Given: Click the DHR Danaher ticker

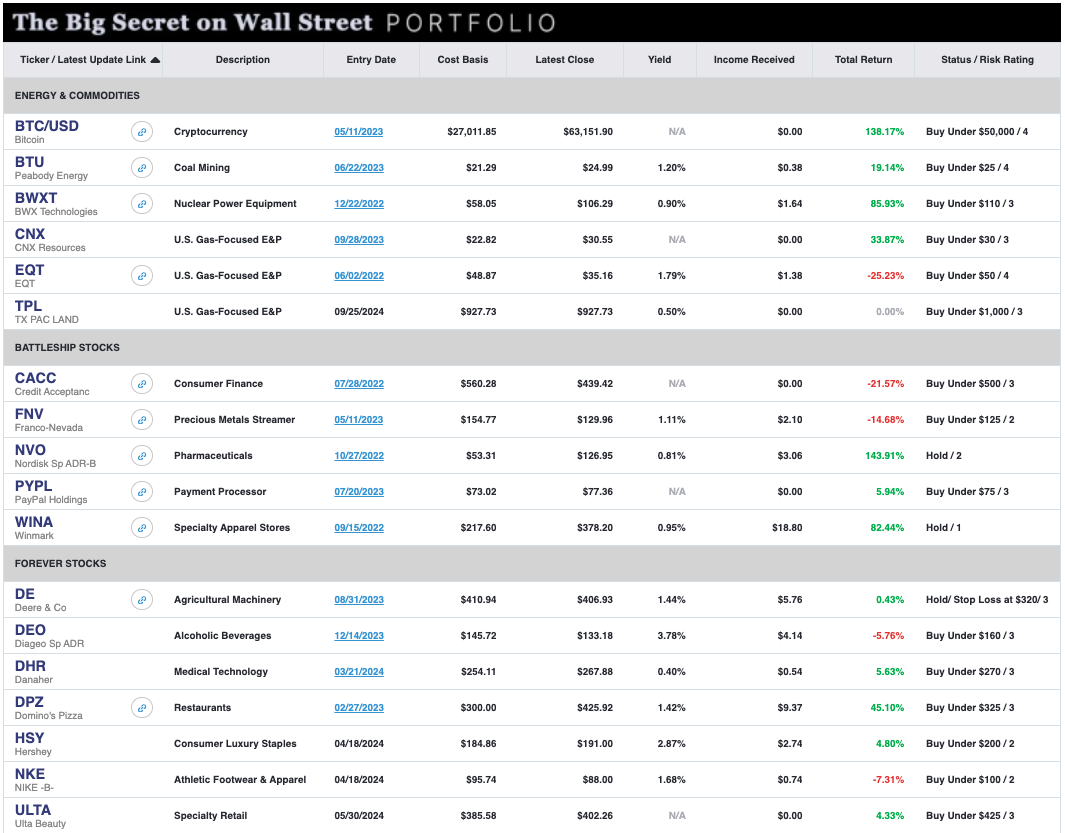Looking at the screenshot, I should pyautogui.click(x=30, y=667).
